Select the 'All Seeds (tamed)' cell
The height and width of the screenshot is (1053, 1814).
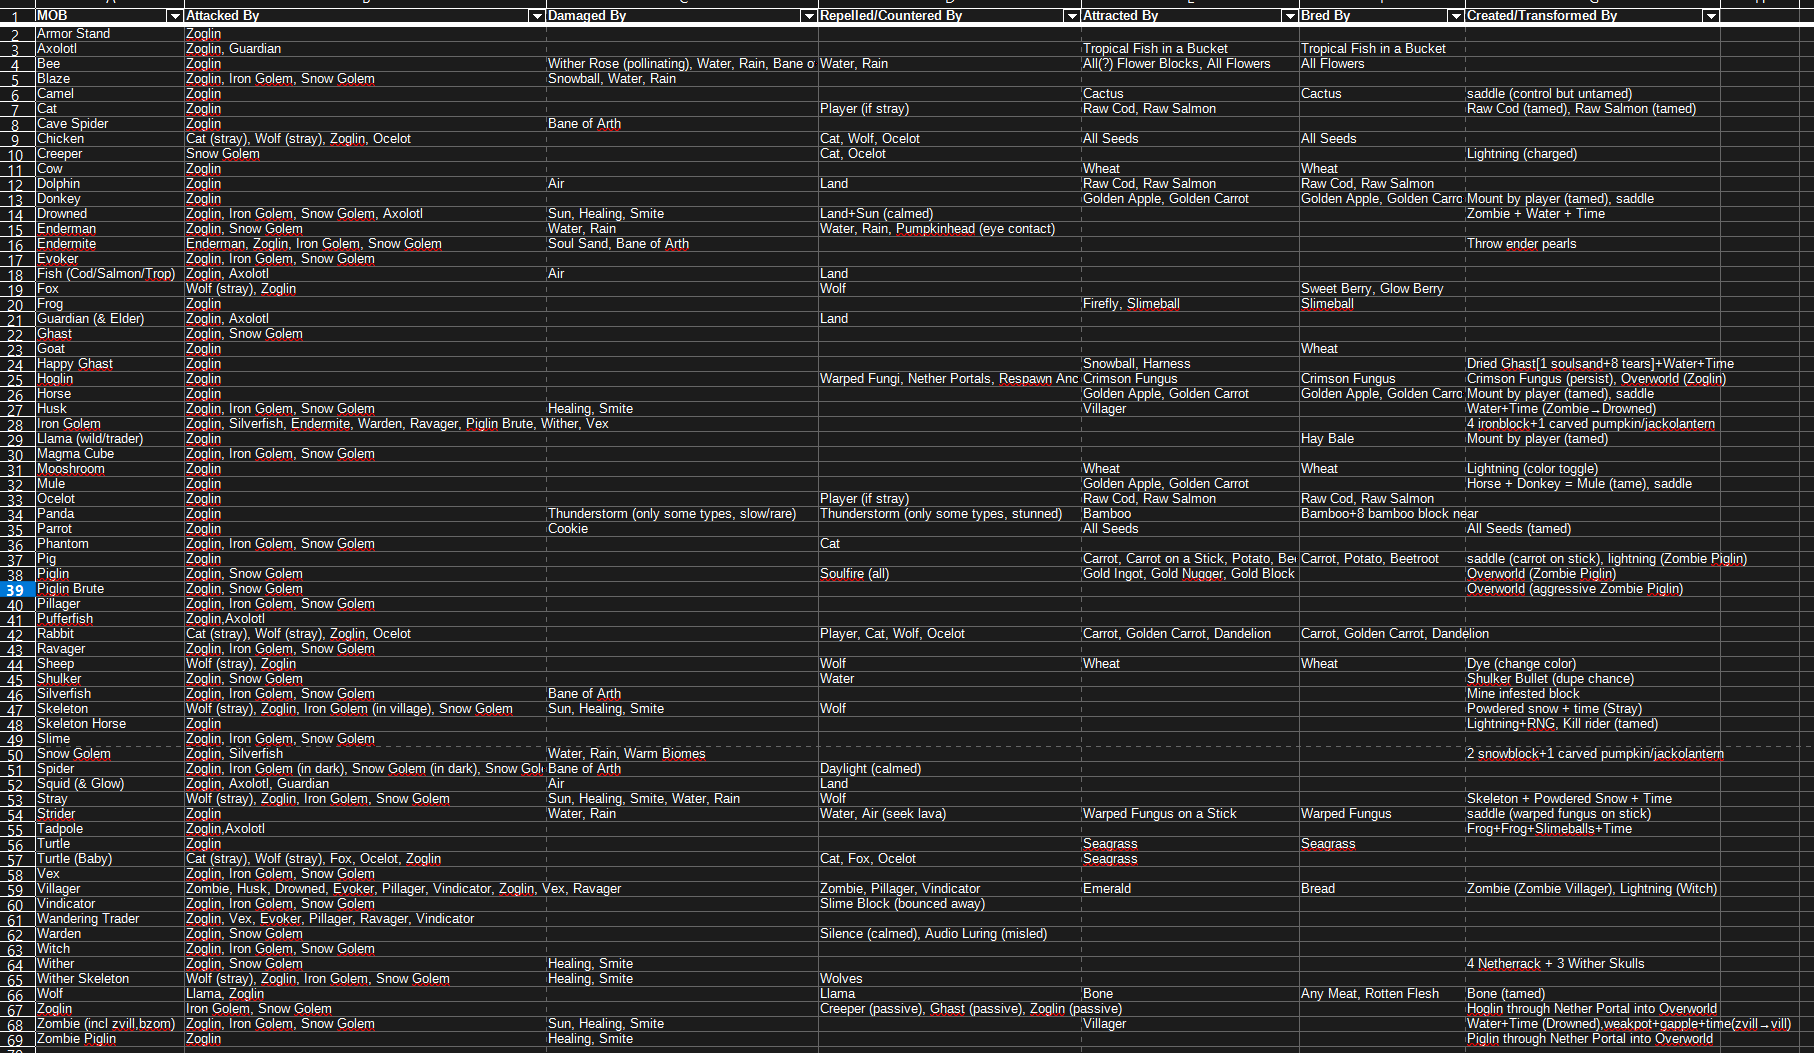point(1592,529)
